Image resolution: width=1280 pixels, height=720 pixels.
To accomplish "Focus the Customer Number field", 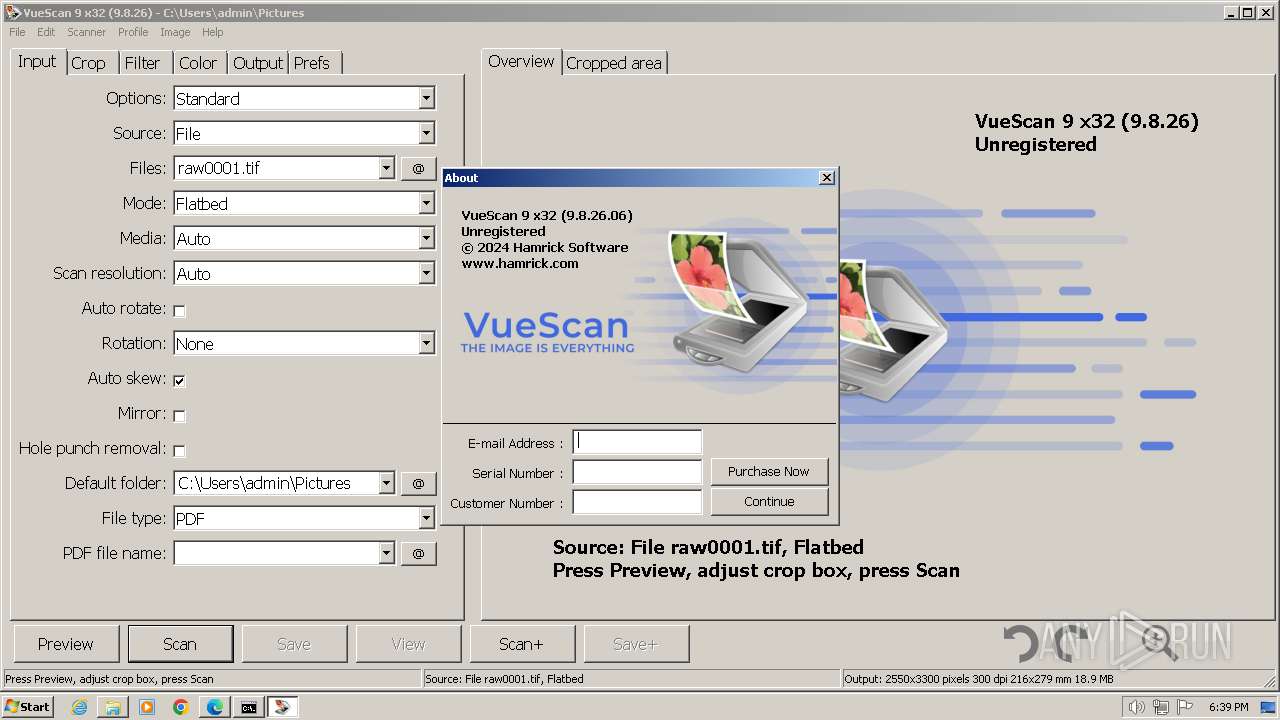I will (637, 502).
